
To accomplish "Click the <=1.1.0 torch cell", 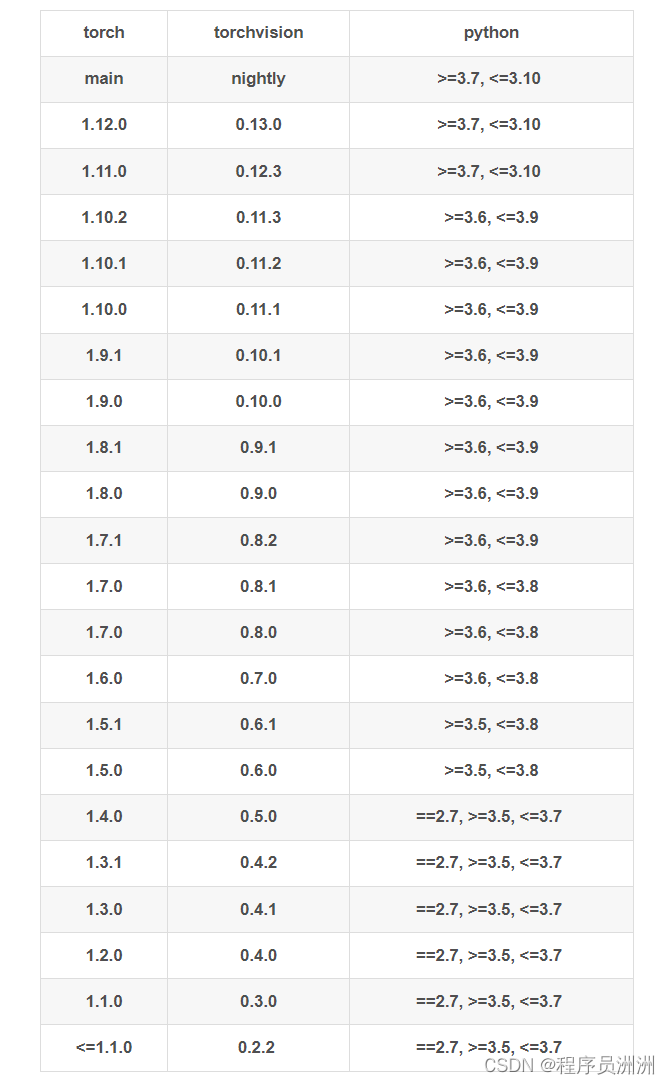I will tap(104, 1047).
